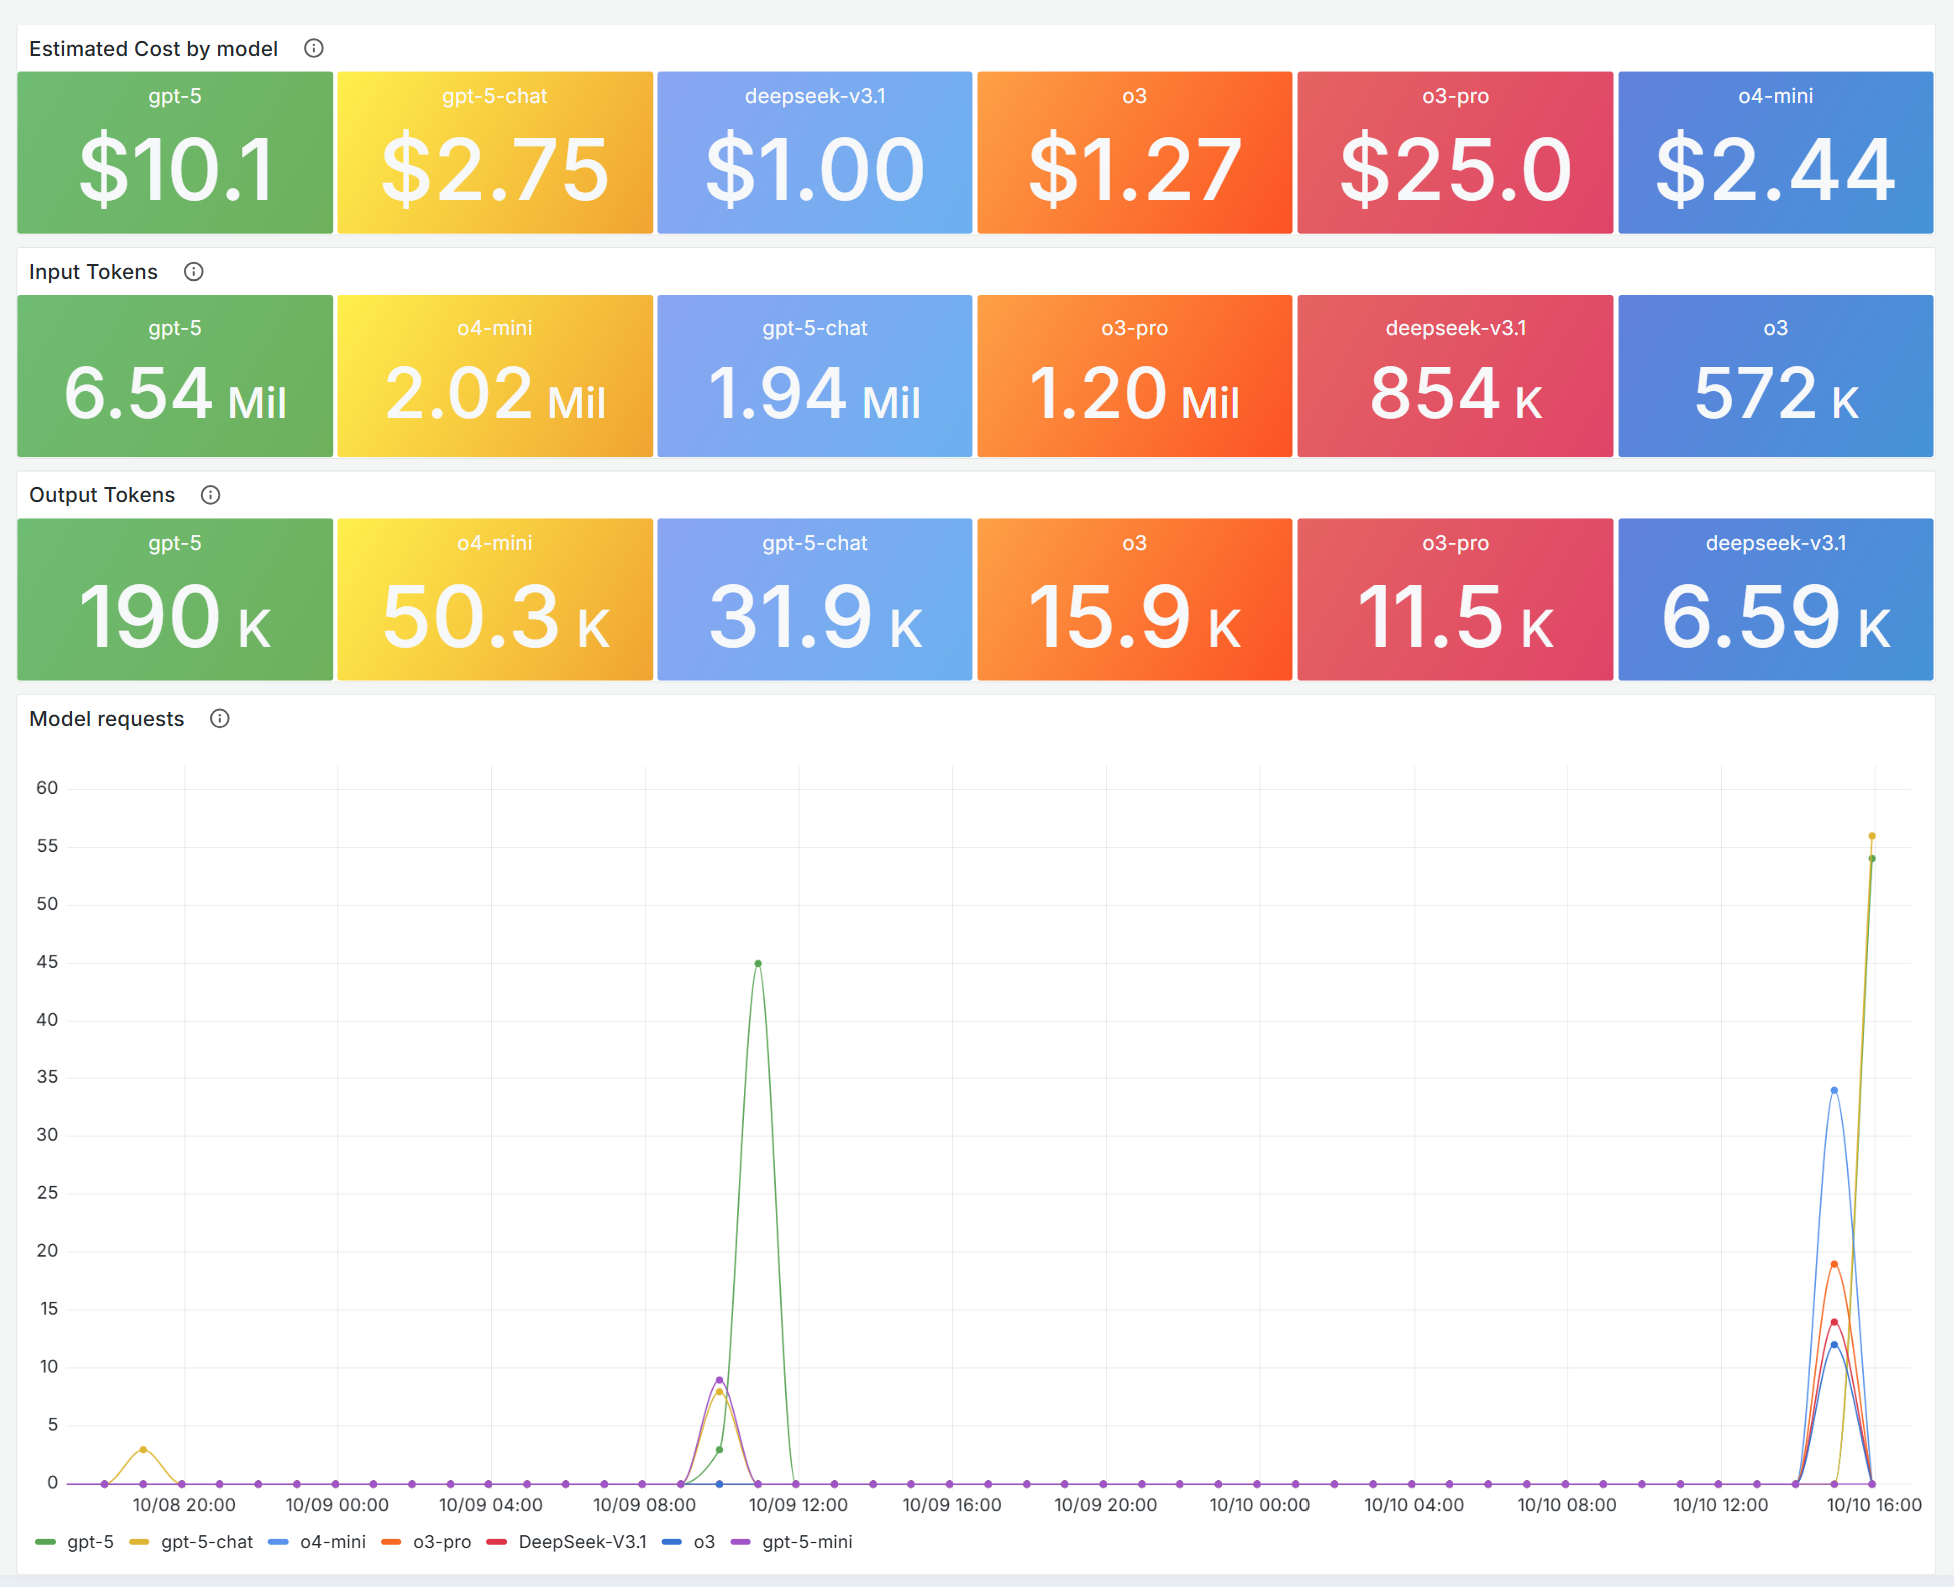Viewport: 1954px width, 1587px height.
Task: Toggle o3-pro series in legend
Action: click(x=441, y=1542)
